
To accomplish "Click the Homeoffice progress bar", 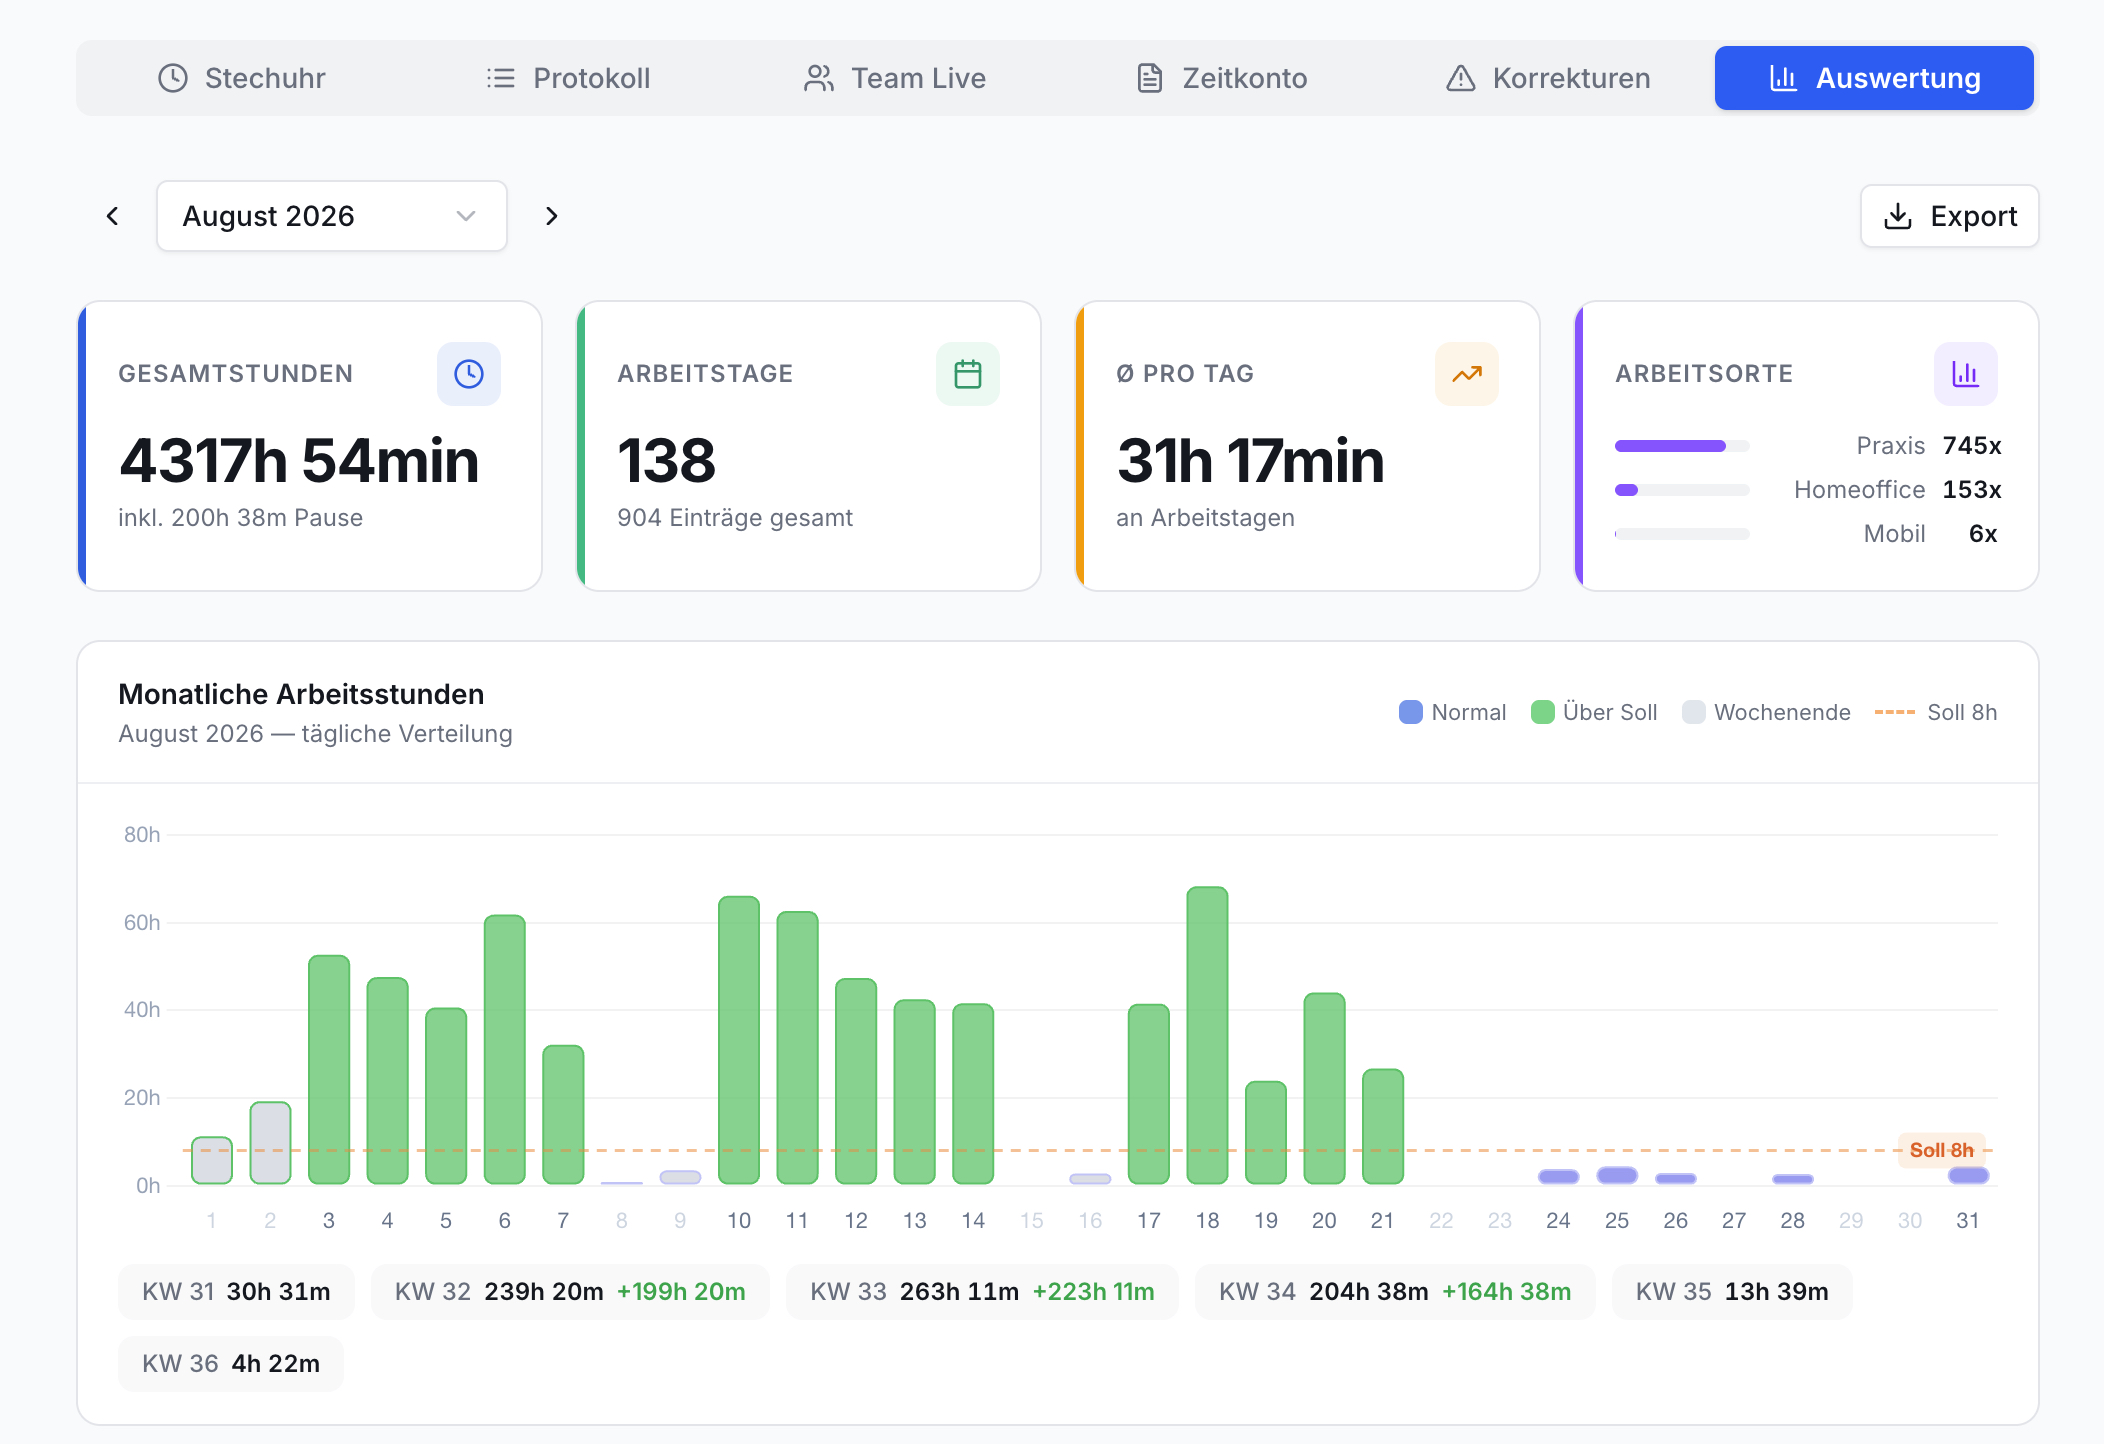I will click(1682, 490).
